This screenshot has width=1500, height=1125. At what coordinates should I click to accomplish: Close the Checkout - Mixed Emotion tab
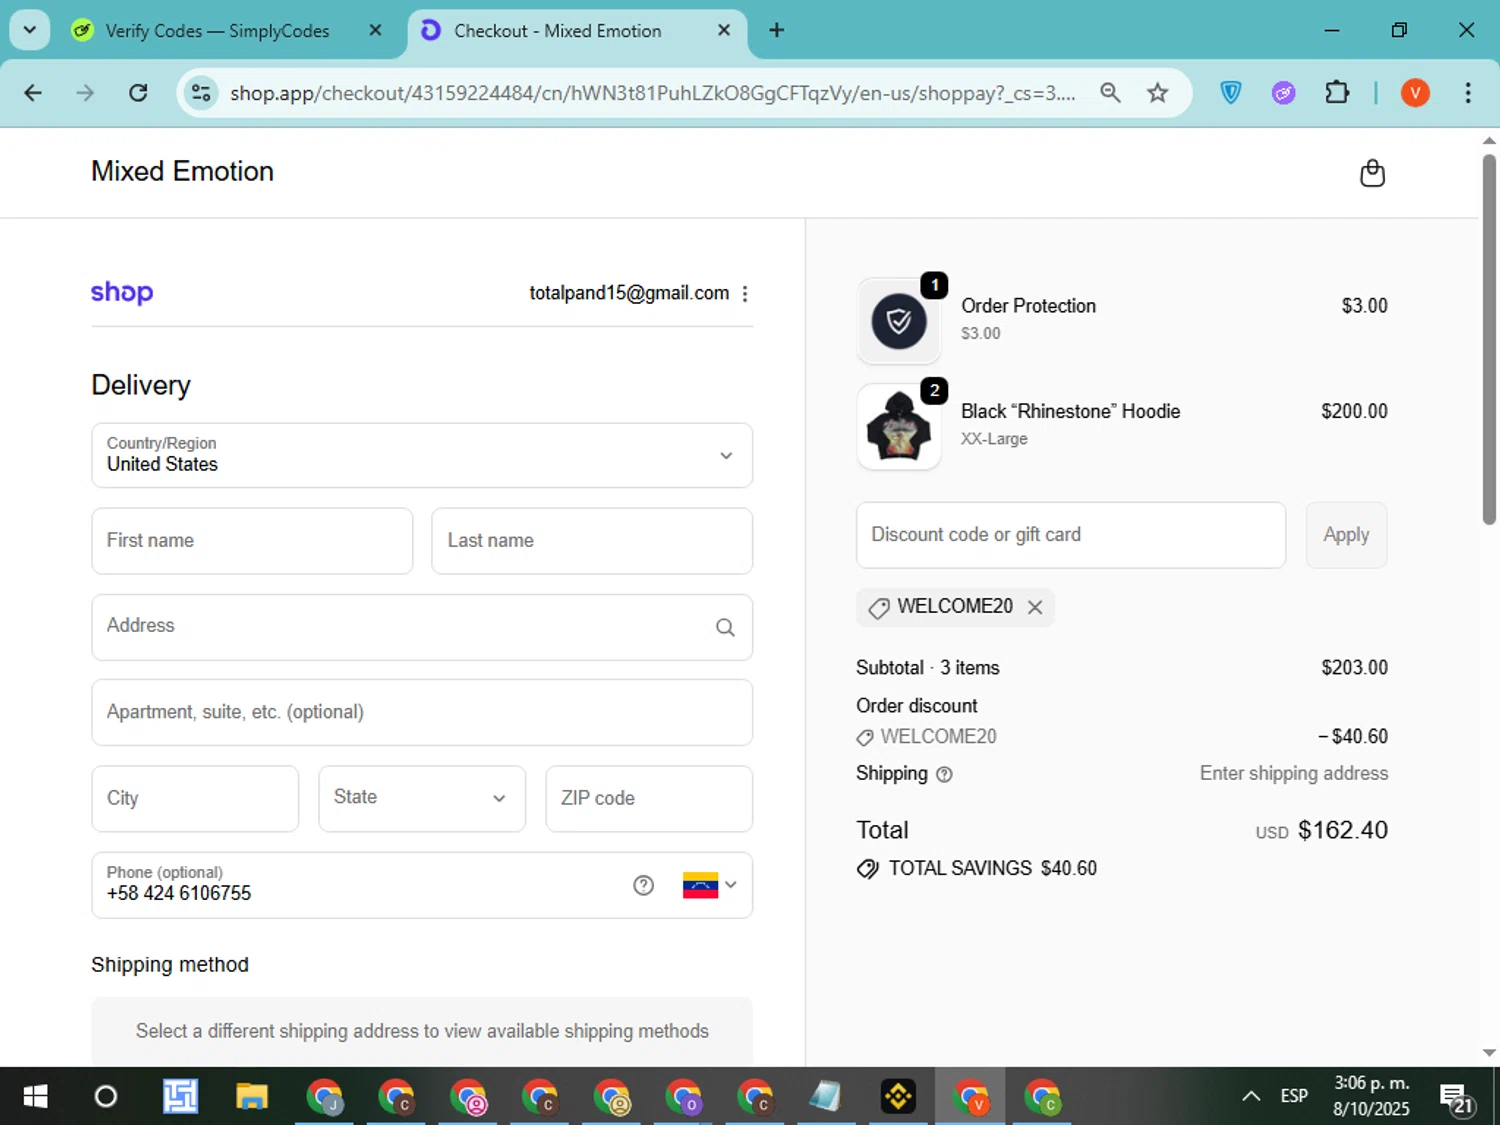point(724,30)
